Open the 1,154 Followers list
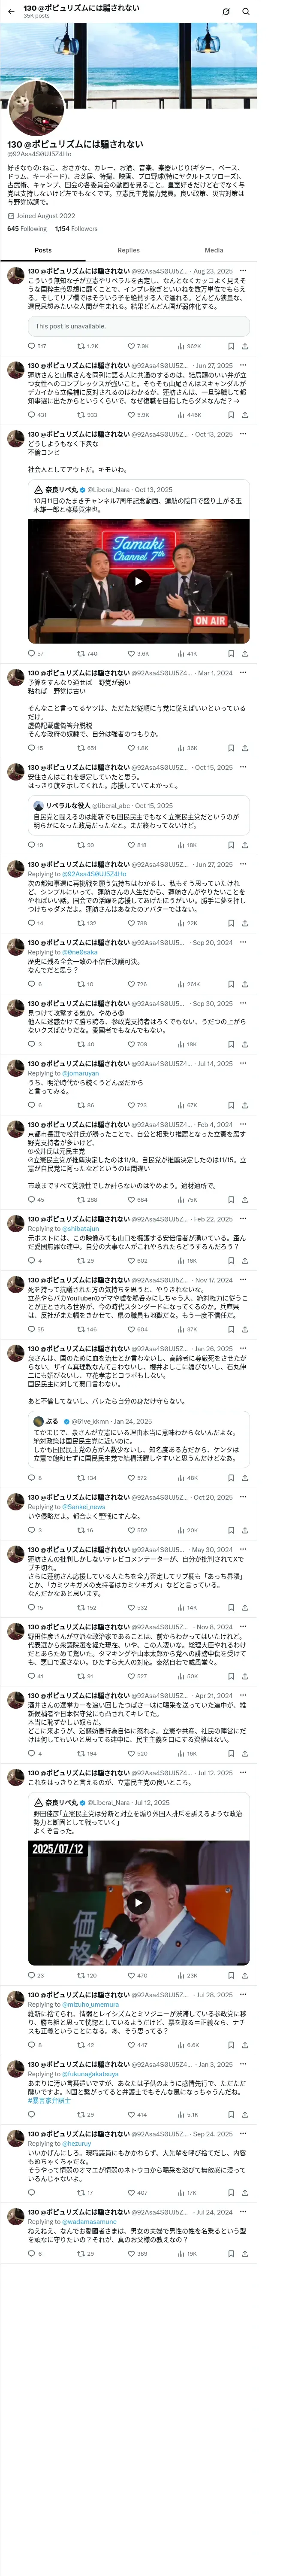 click(x=76, y=229)
